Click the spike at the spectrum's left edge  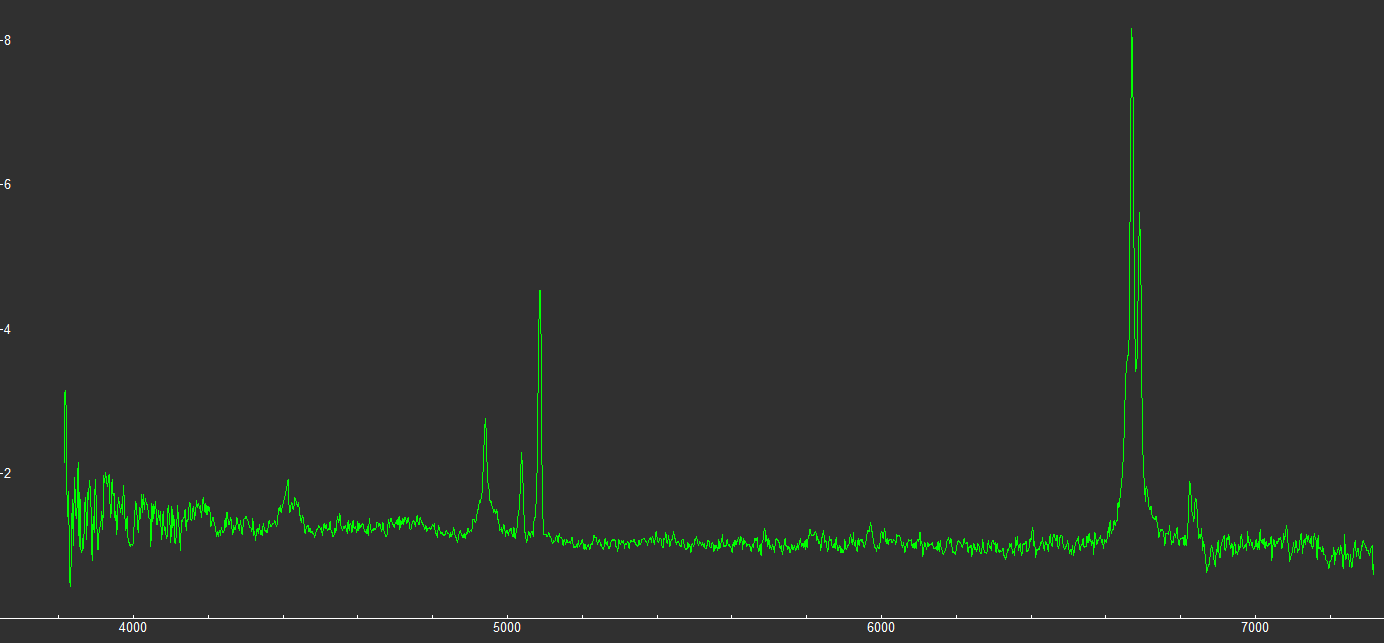point(65,392)
